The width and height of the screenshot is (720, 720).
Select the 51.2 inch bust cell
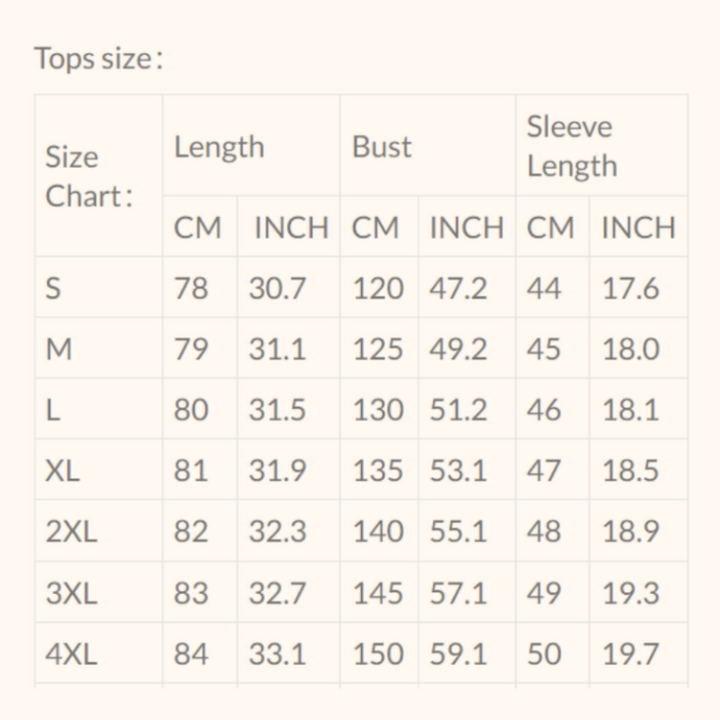coord(458,410)
